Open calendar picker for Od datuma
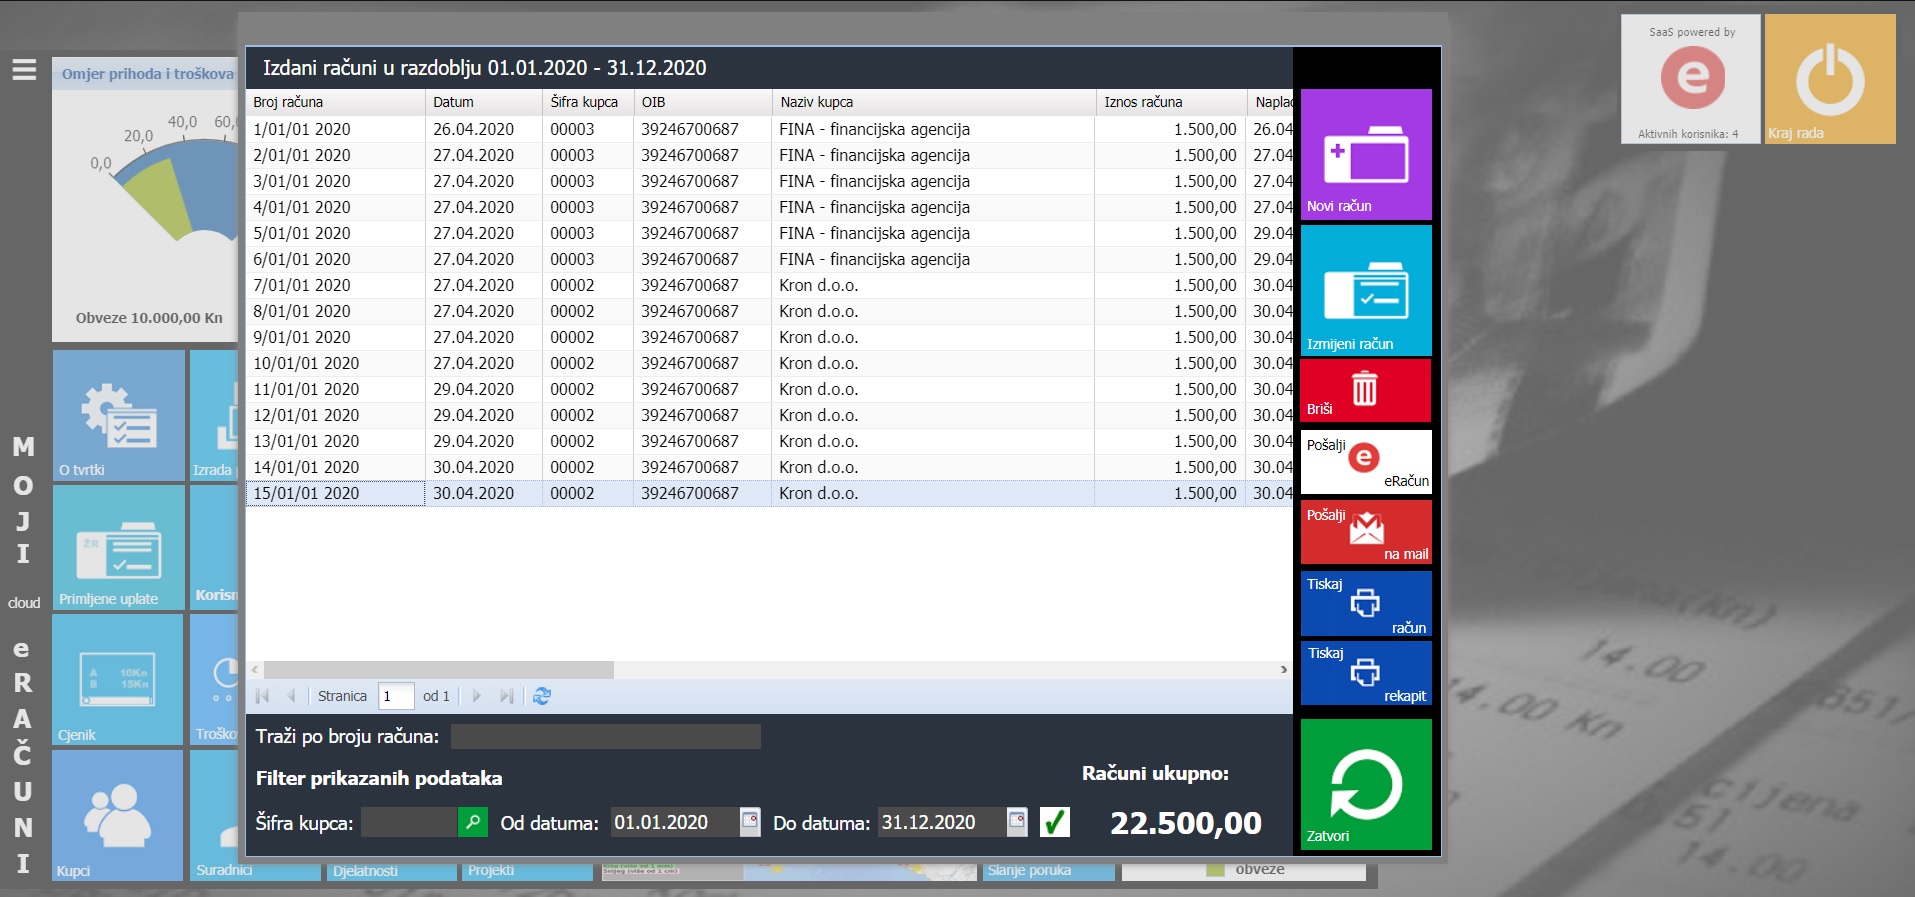The height and width of the screenshot is (897, 1915). tap(750, 822)
